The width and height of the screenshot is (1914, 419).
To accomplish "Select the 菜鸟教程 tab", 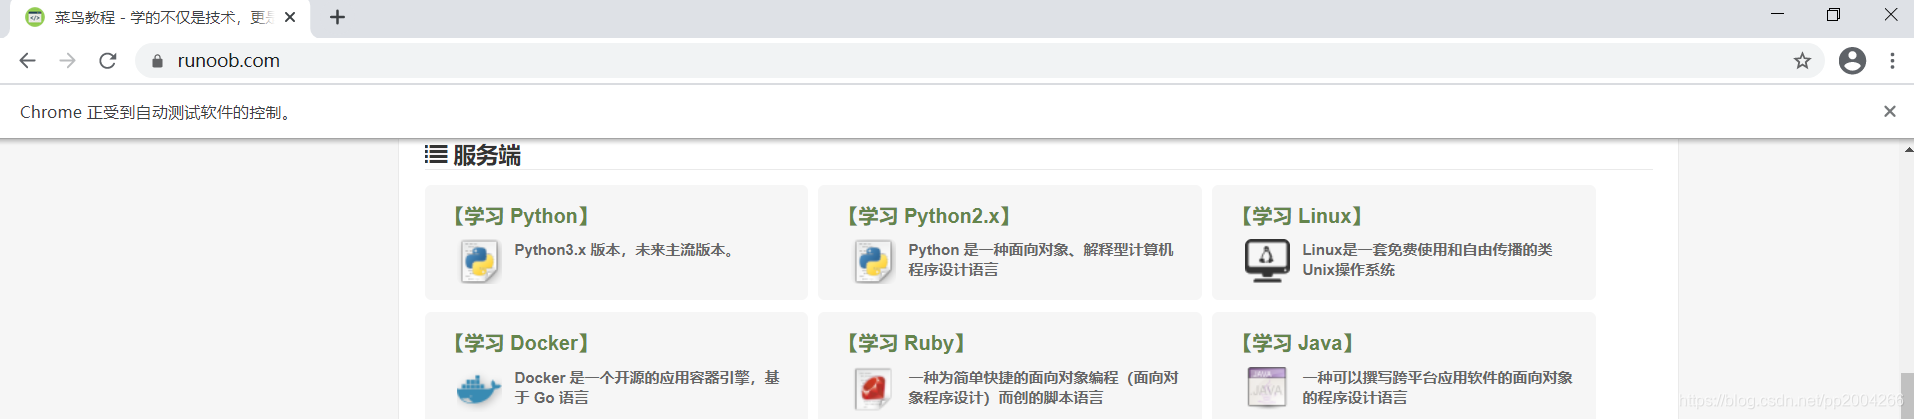I will click(160, 17).
